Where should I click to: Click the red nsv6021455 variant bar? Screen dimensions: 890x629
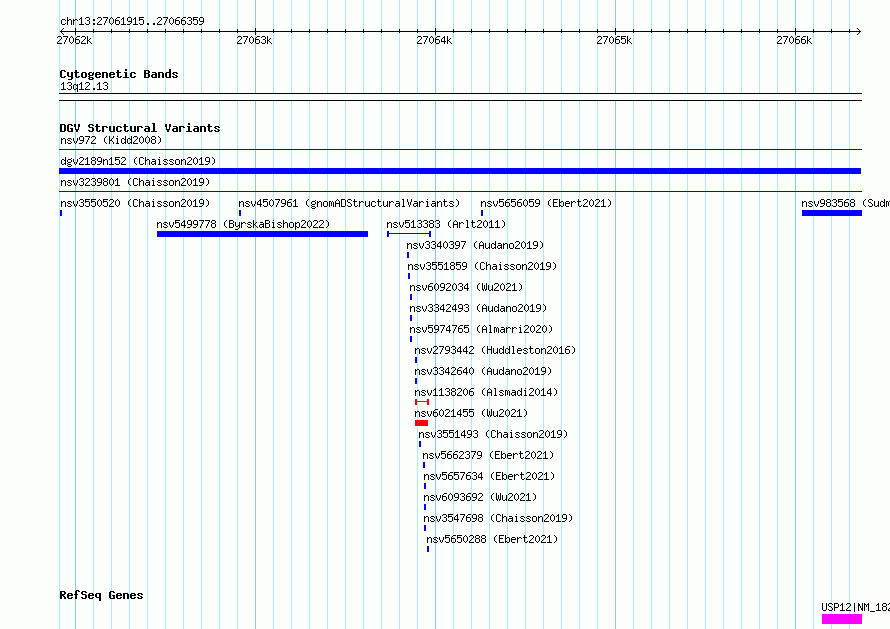pos(421,423)
